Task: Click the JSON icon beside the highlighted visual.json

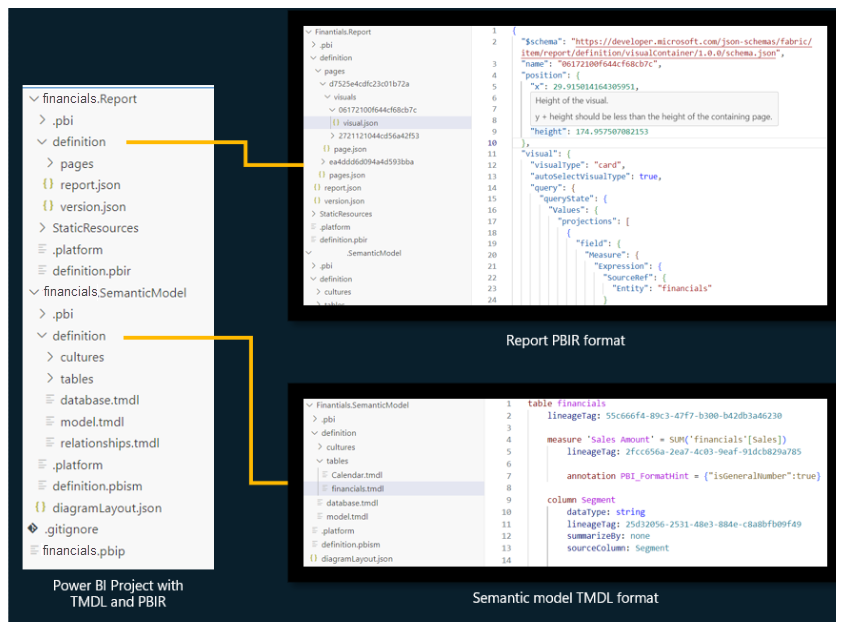Action: [x=336, y=122]
